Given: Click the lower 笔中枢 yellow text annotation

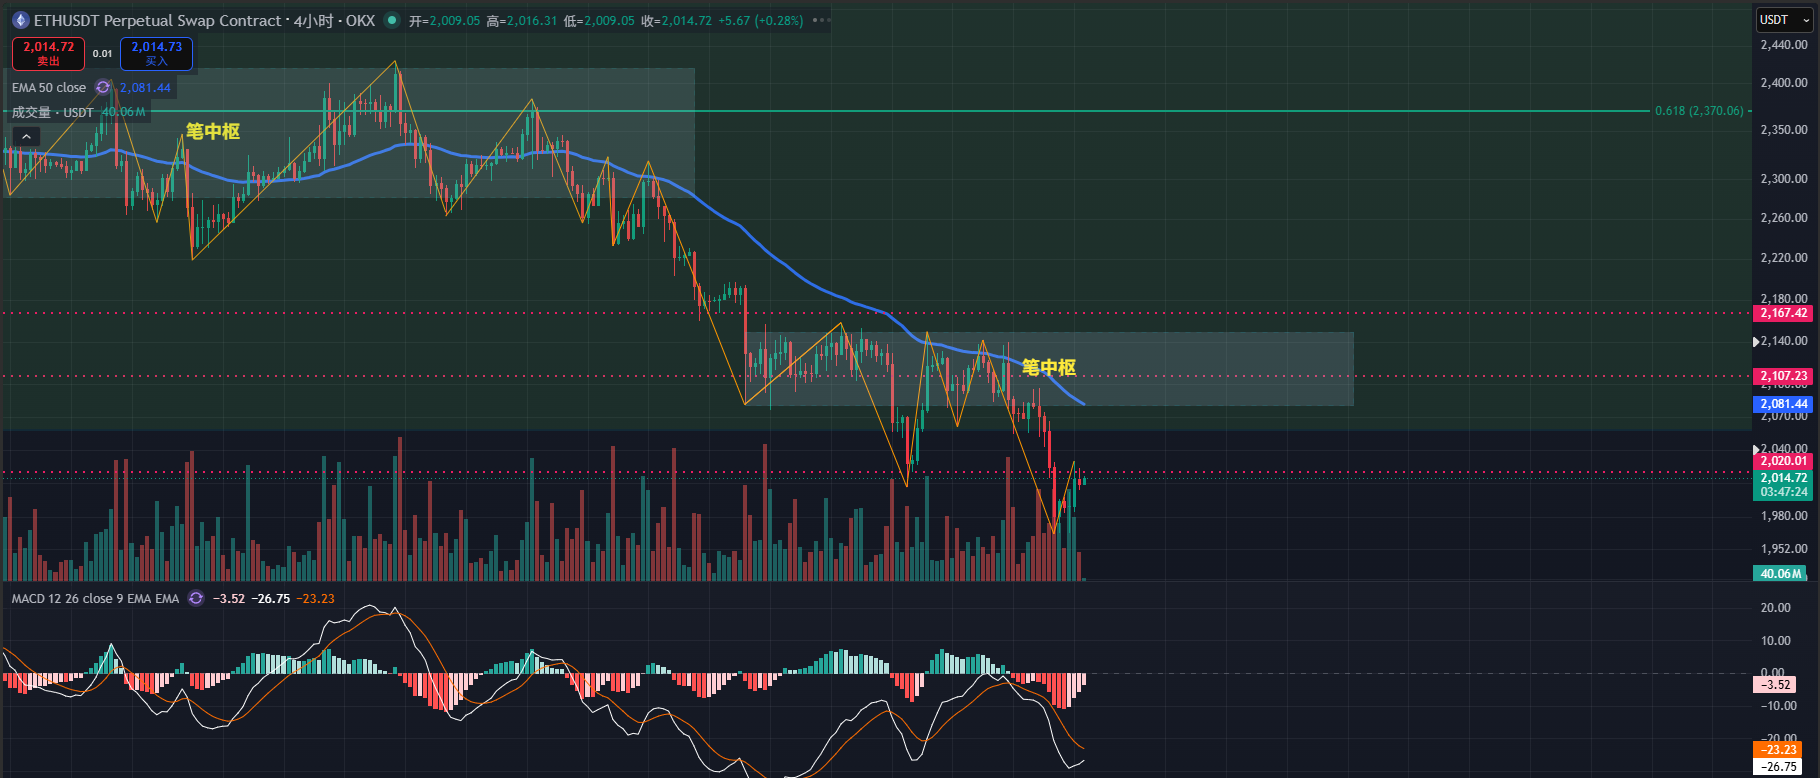Looking at the screenshot, I should click(1049, 367).
